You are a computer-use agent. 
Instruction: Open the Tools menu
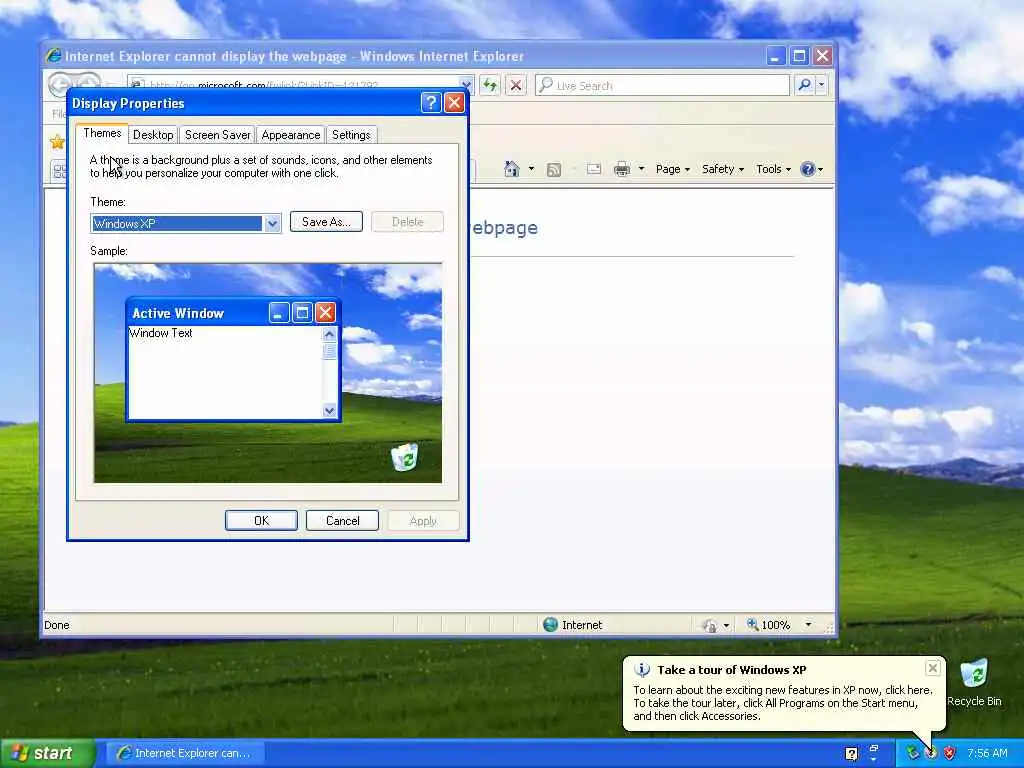[773, 169]
